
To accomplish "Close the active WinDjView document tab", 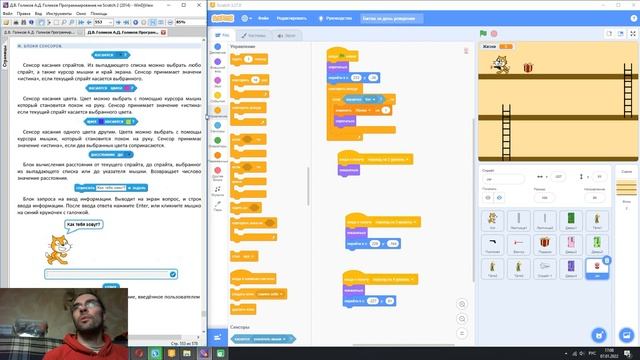I will [163, 32].
